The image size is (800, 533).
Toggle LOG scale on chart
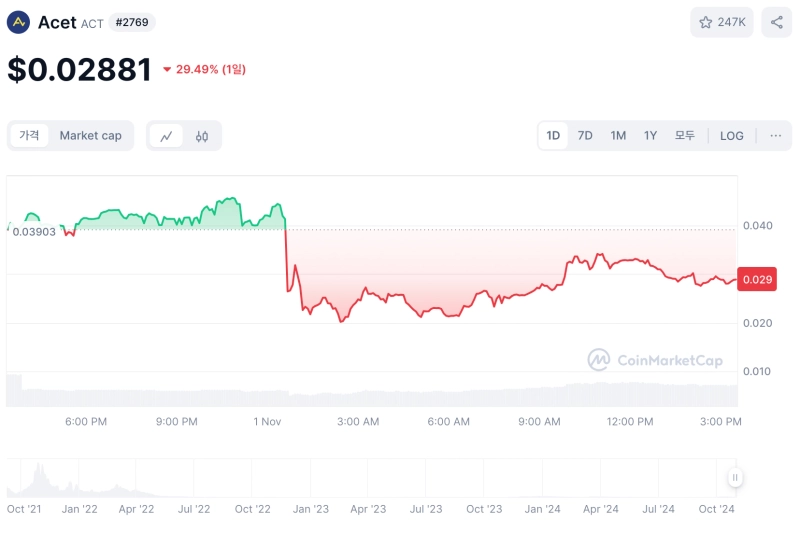click(732, 136)
